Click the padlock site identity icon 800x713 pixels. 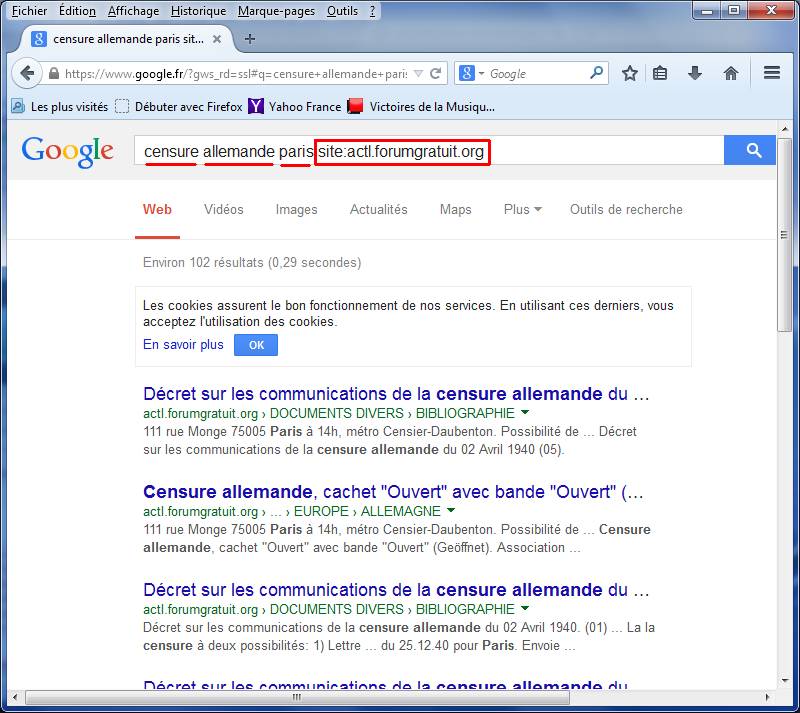pos(54,74)
